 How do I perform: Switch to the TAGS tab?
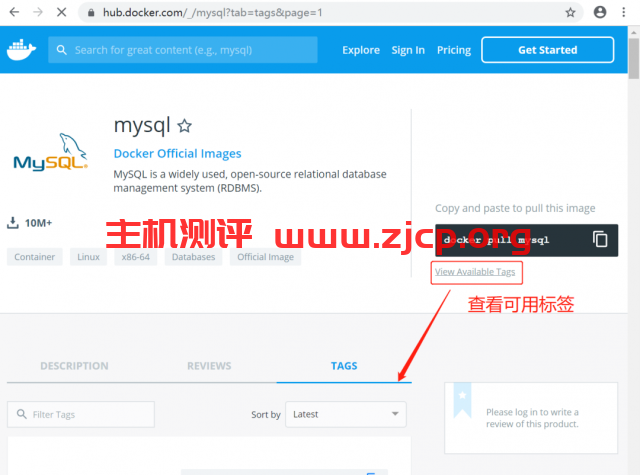pyautogui.click(x=344, y=366)
